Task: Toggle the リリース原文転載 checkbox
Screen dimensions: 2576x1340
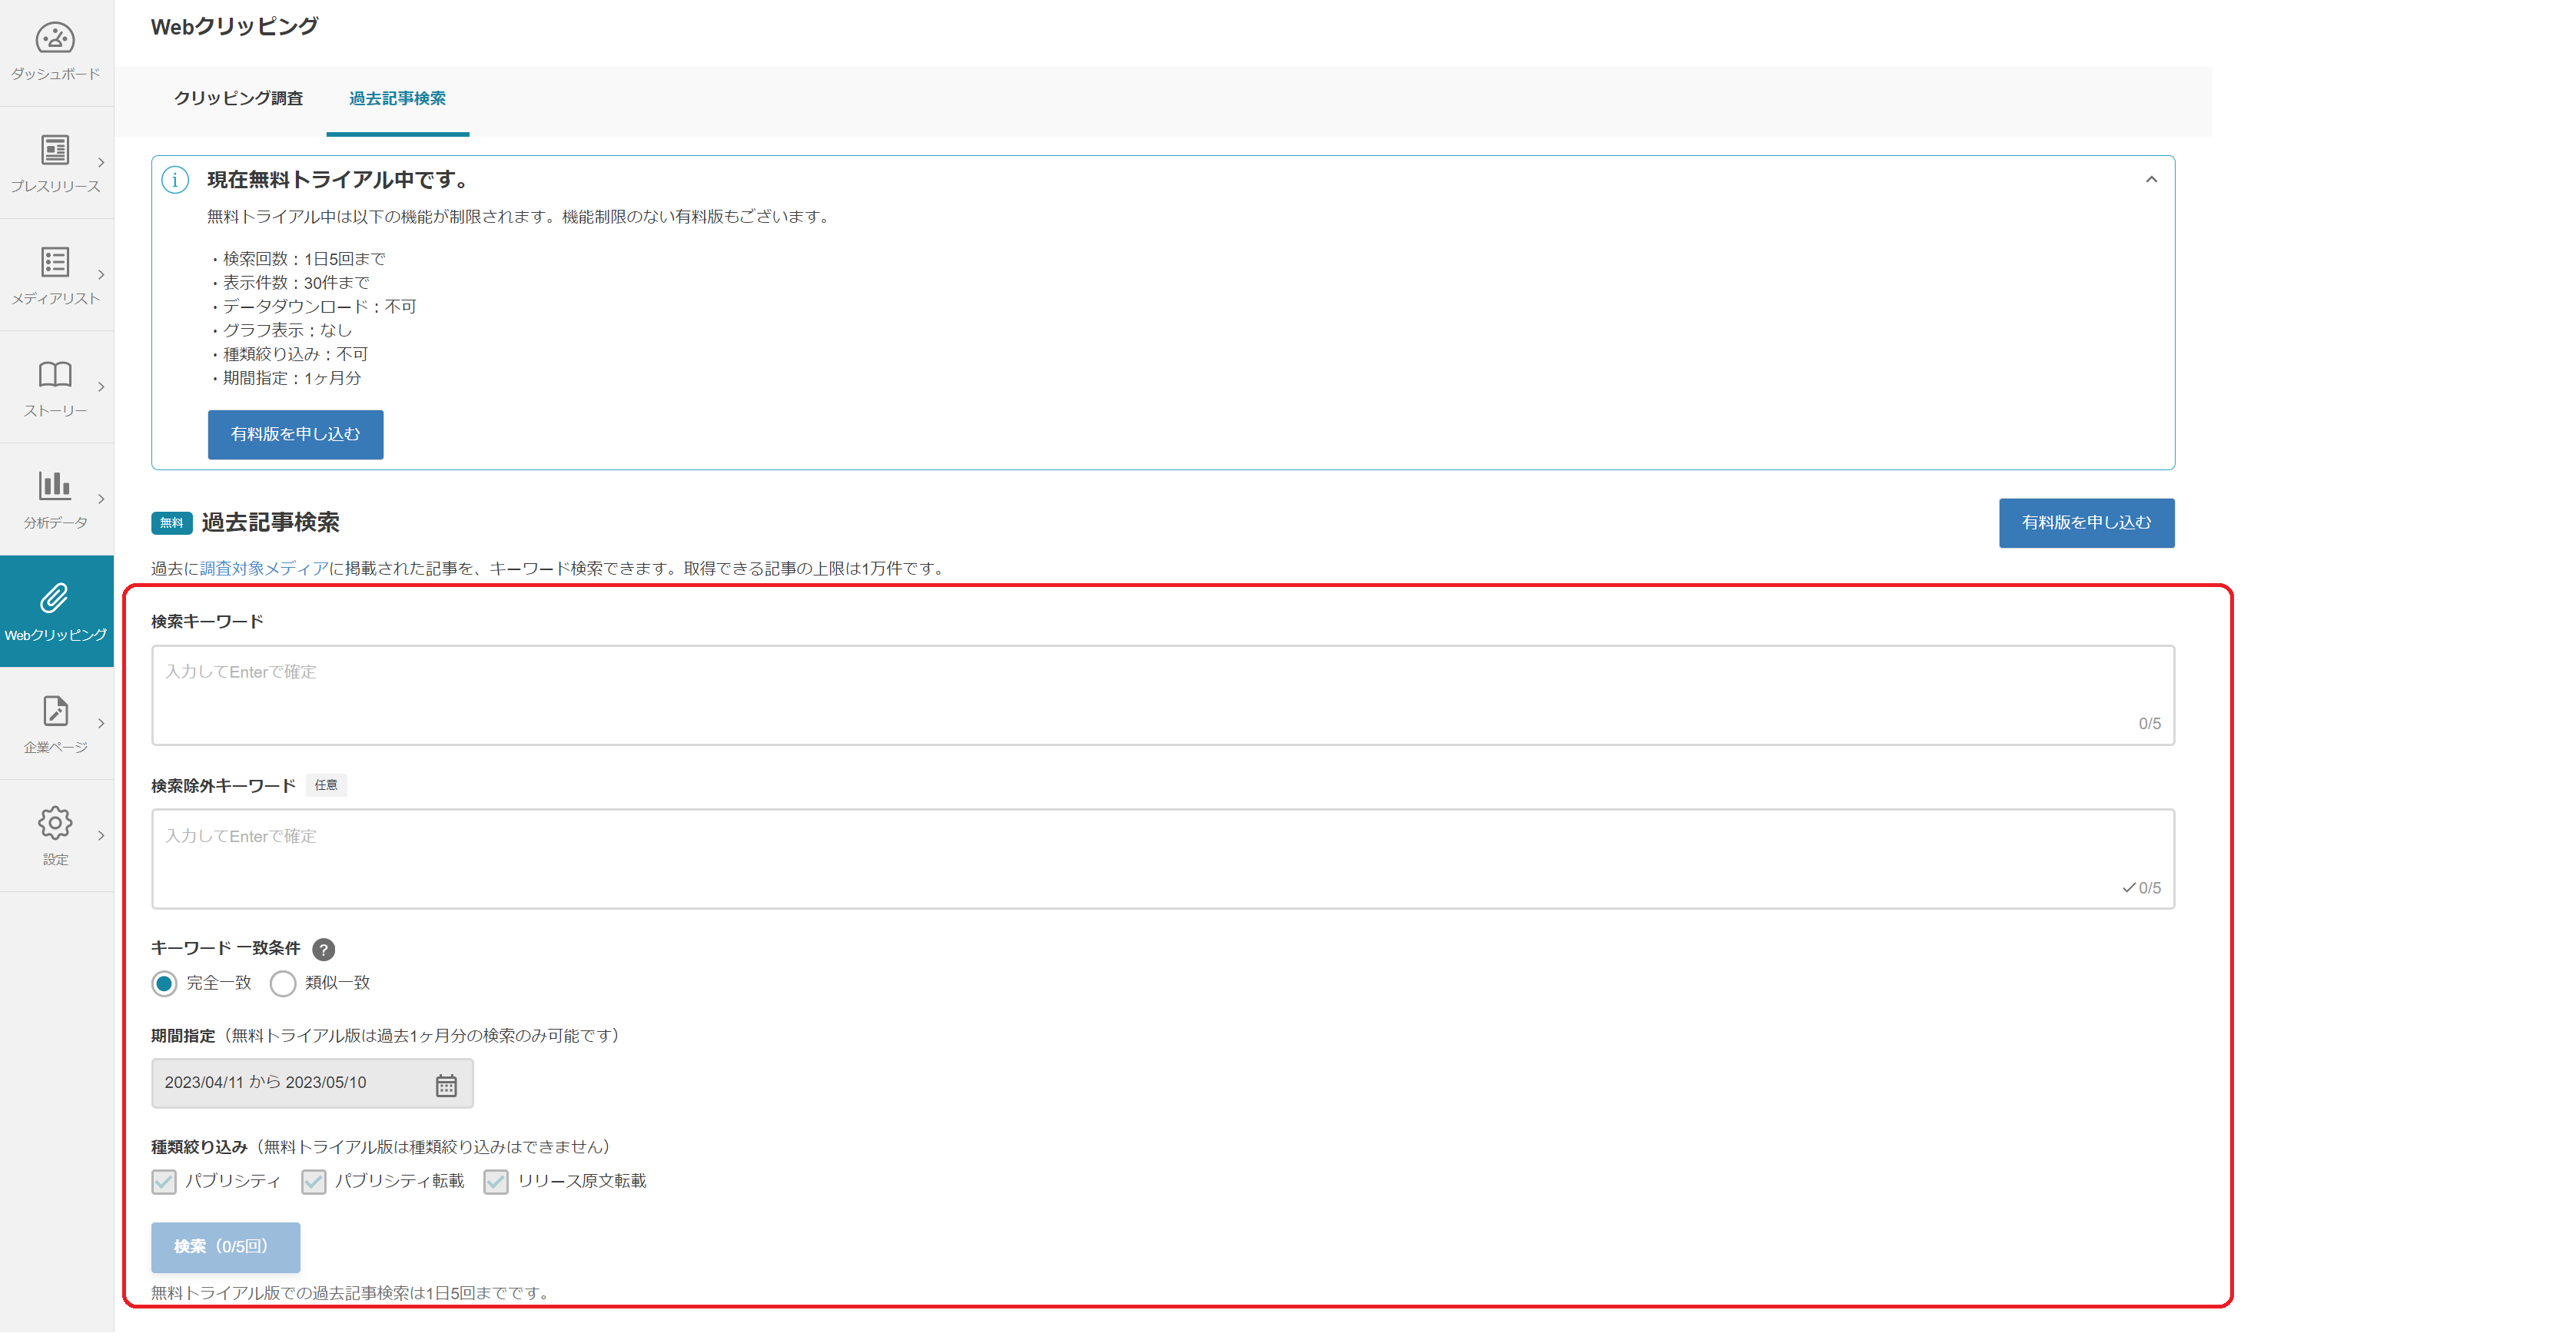Action: (x=496, y=1183)
